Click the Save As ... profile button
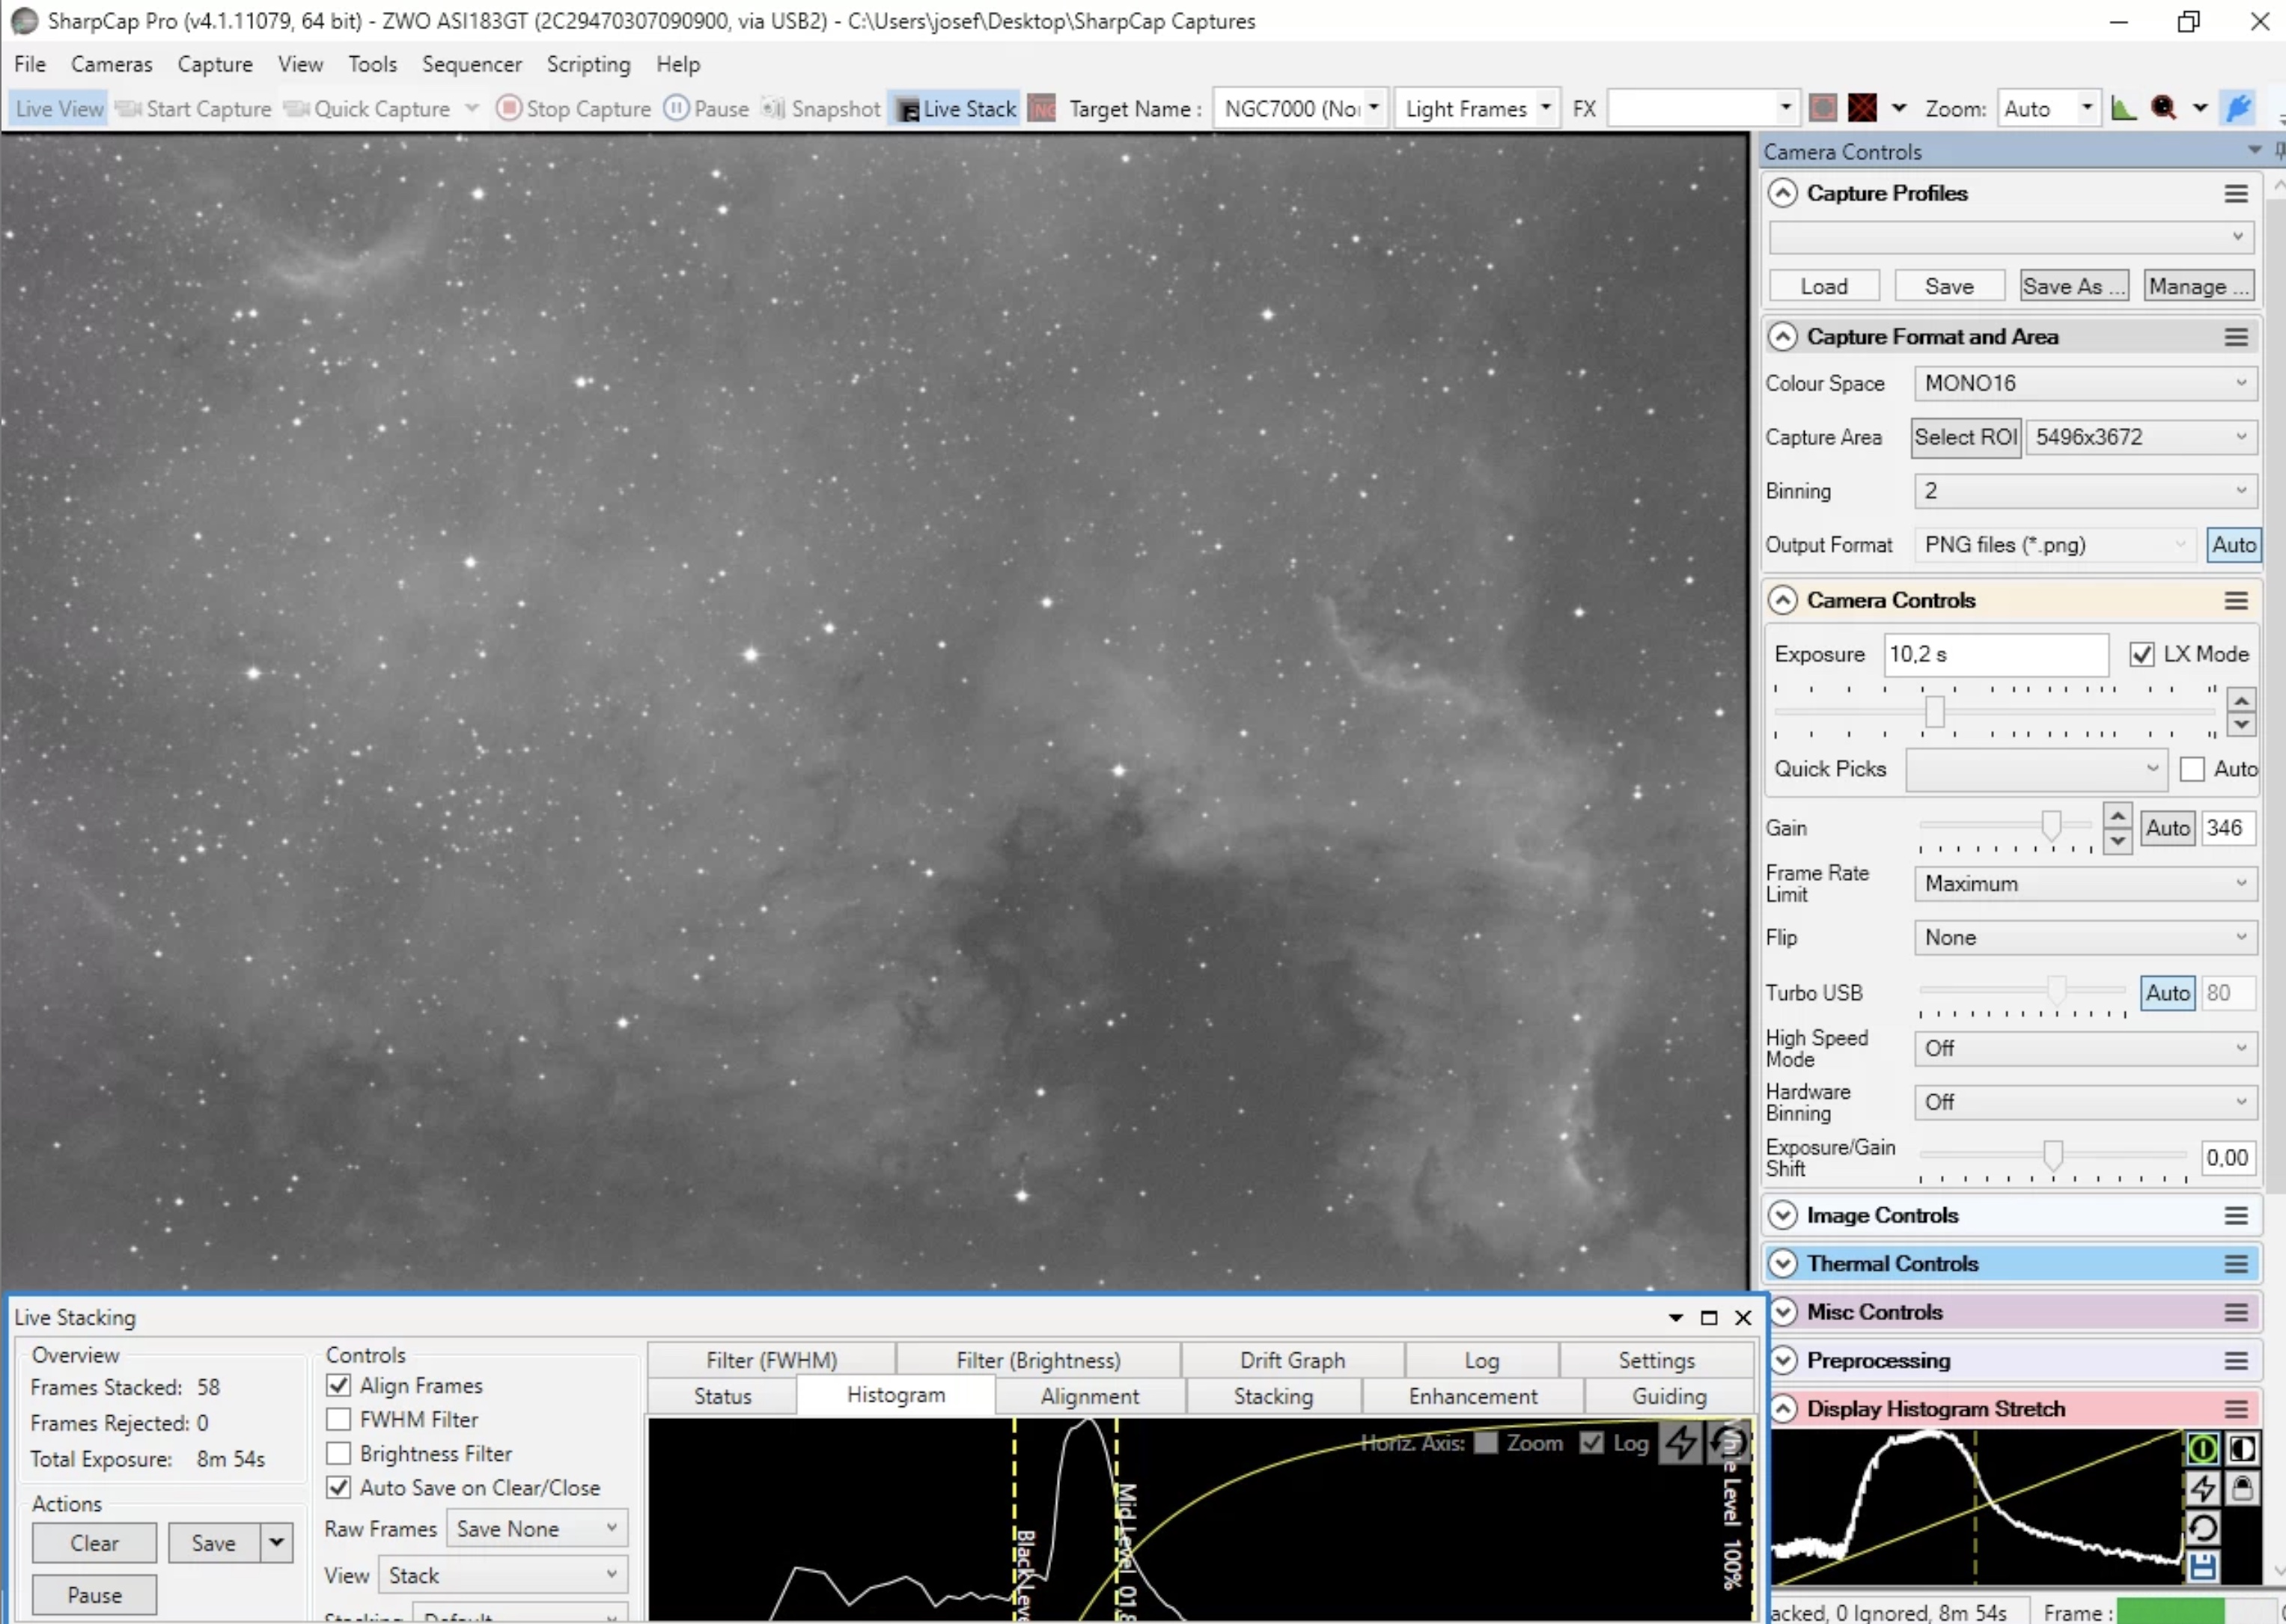This screenshot has height=1624, width=2286. (x=2074, y=286)
